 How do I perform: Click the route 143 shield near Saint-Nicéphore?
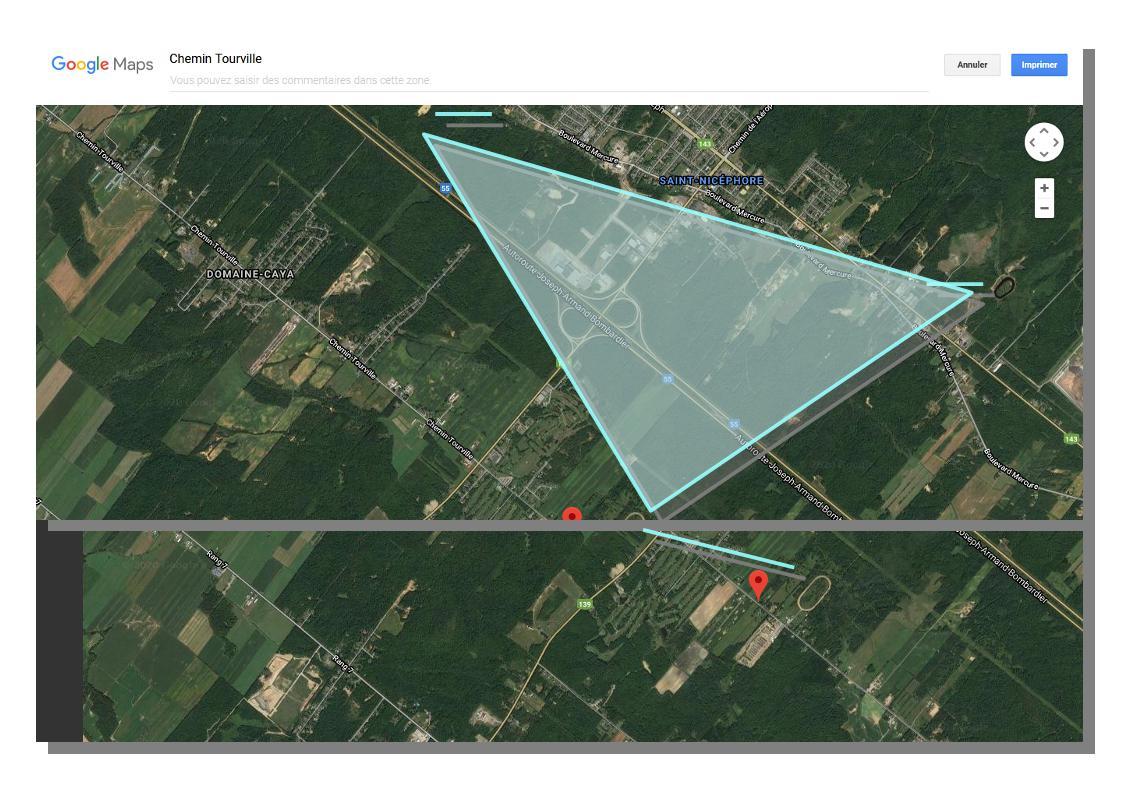[704, 144]
